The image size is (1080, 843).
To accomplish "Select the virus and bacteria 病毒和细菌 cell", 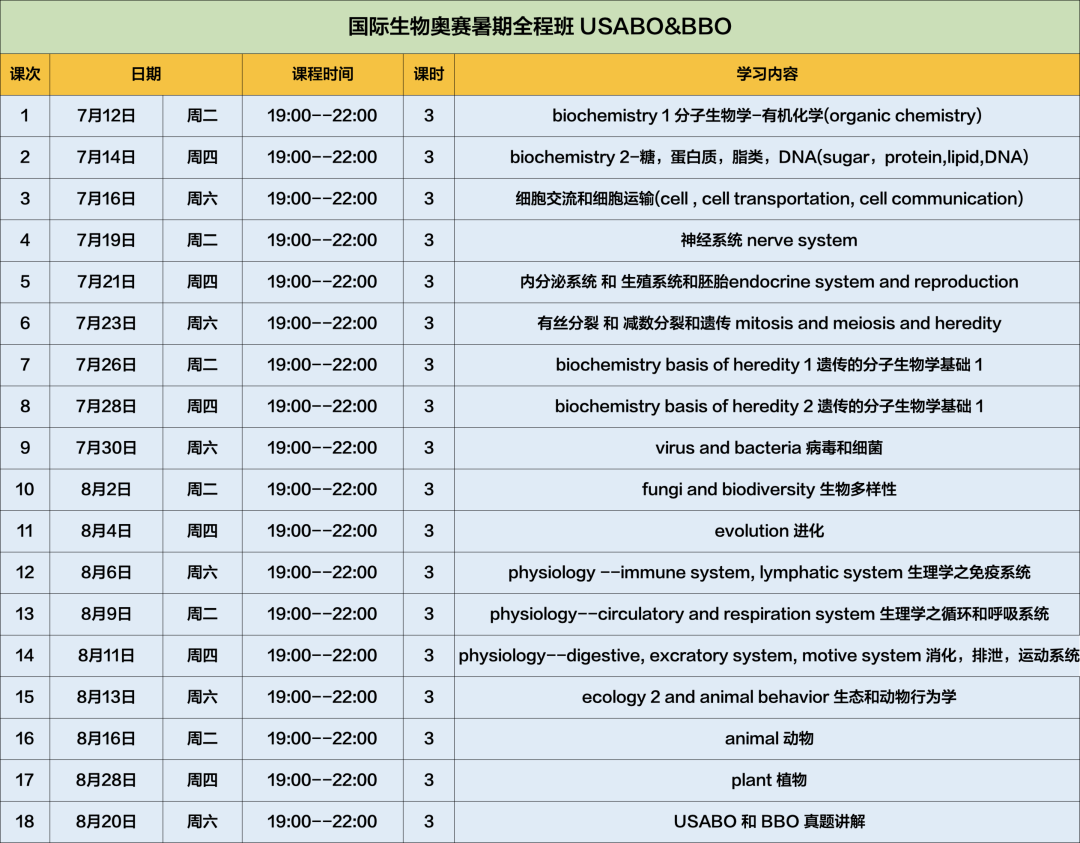I will click(767, 448).
